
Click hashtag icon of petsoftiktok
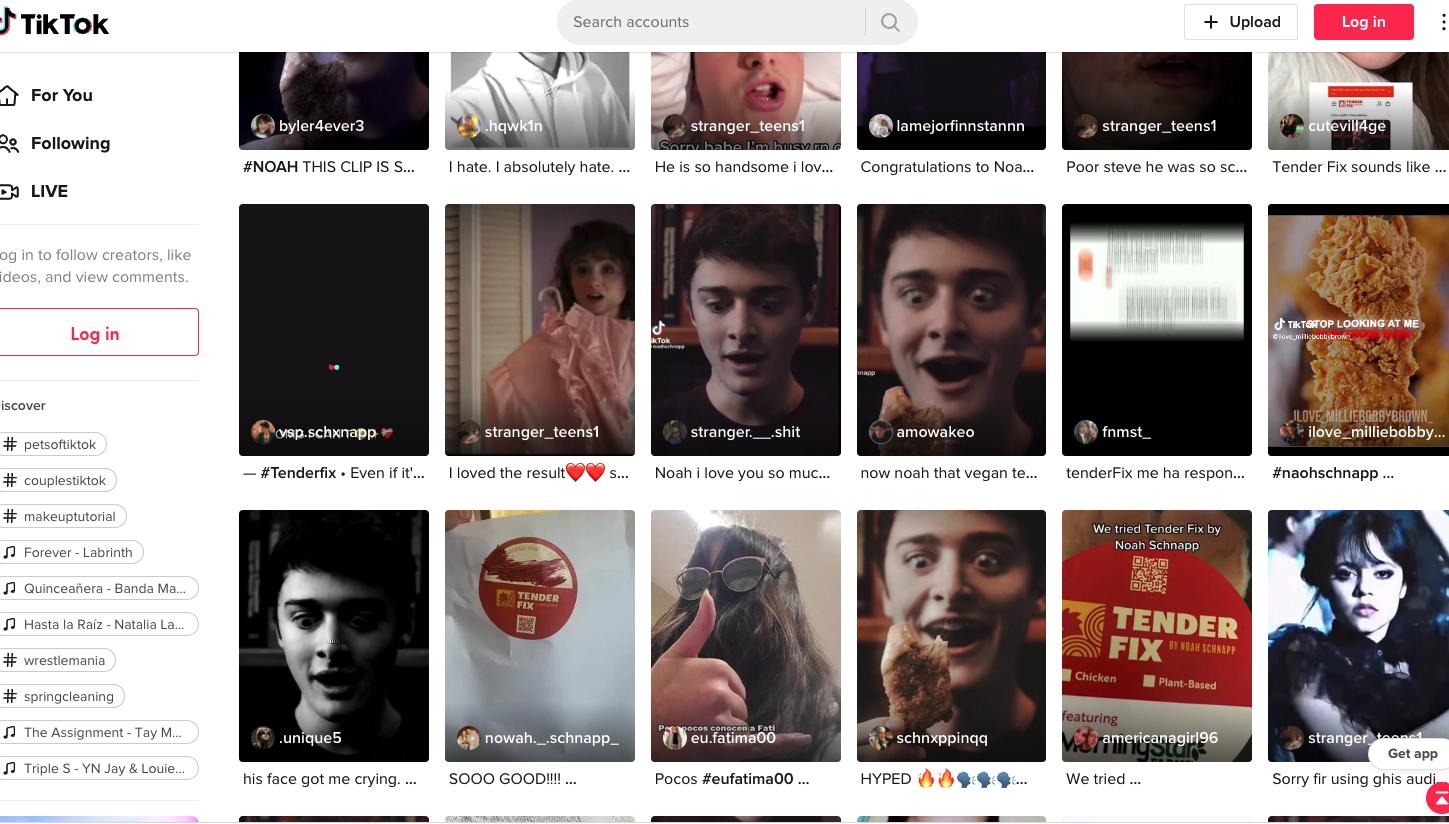[10, 445]
